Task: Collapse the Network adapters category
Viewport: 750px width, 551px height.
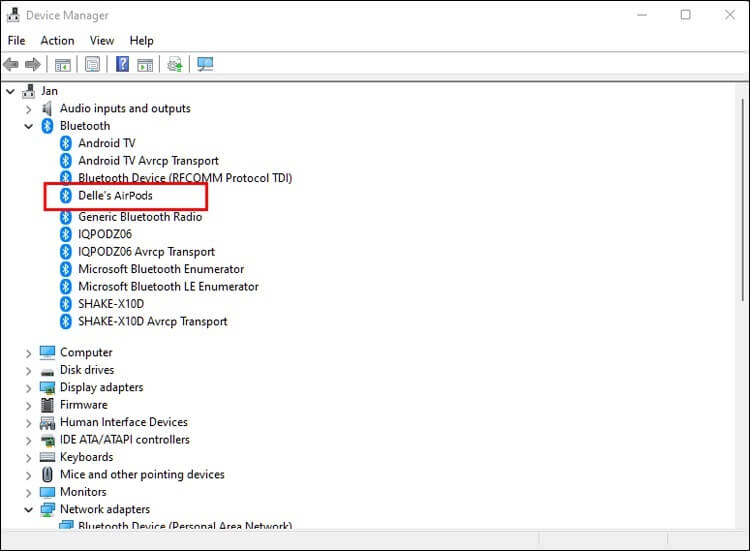Action: click(29, 510)
